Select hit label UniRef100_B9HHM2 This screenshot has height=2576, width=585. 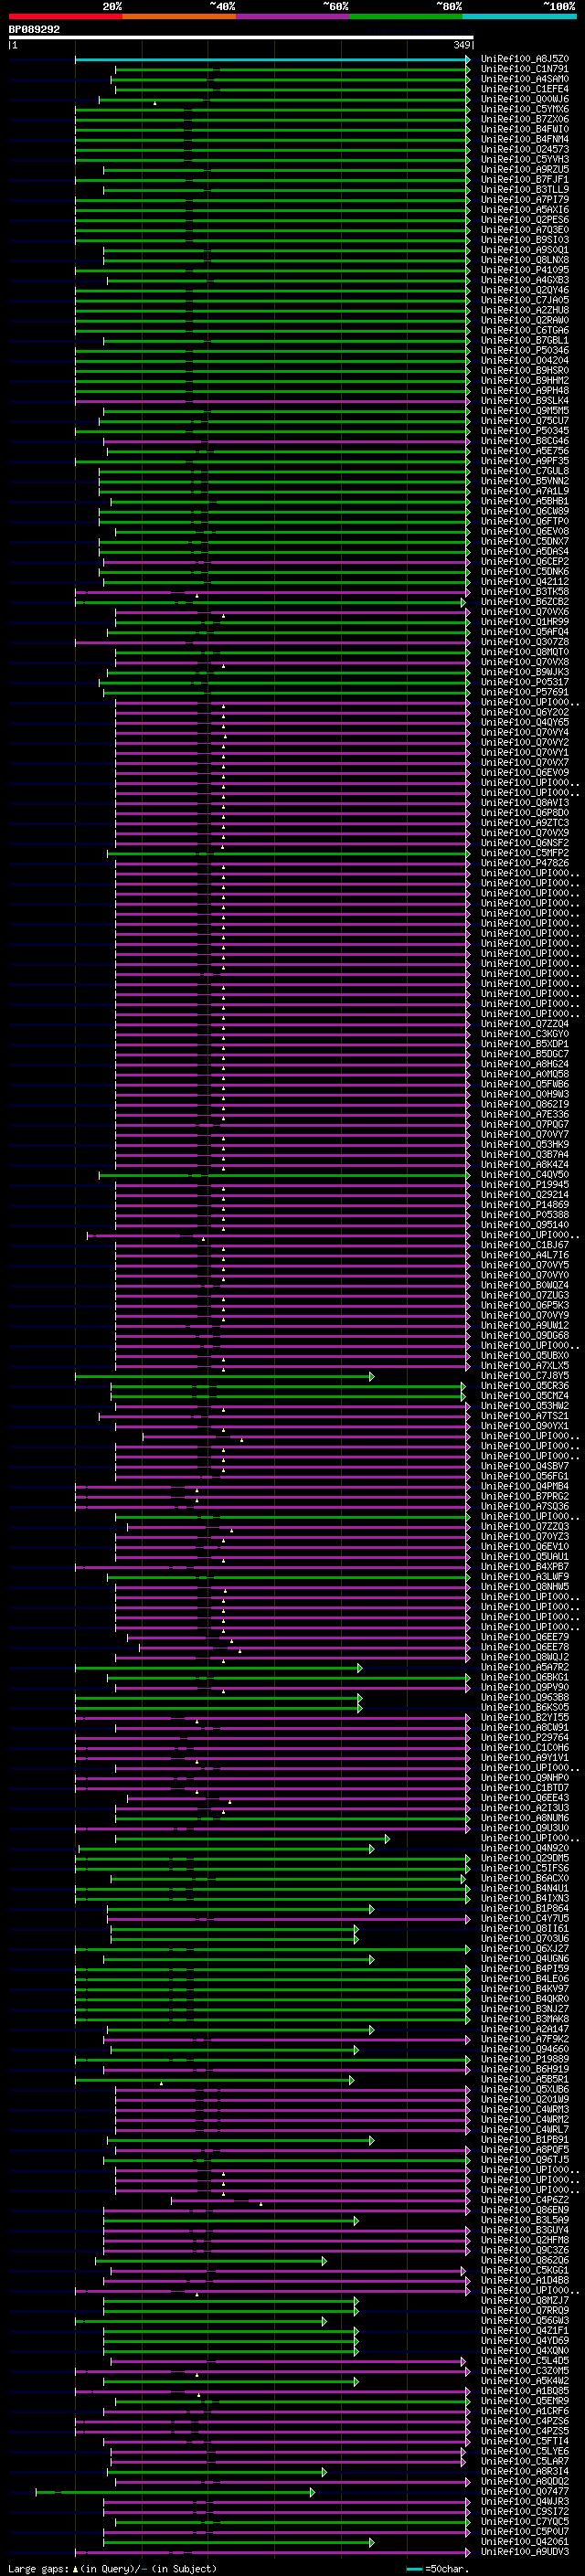click(x=525, y=381)
